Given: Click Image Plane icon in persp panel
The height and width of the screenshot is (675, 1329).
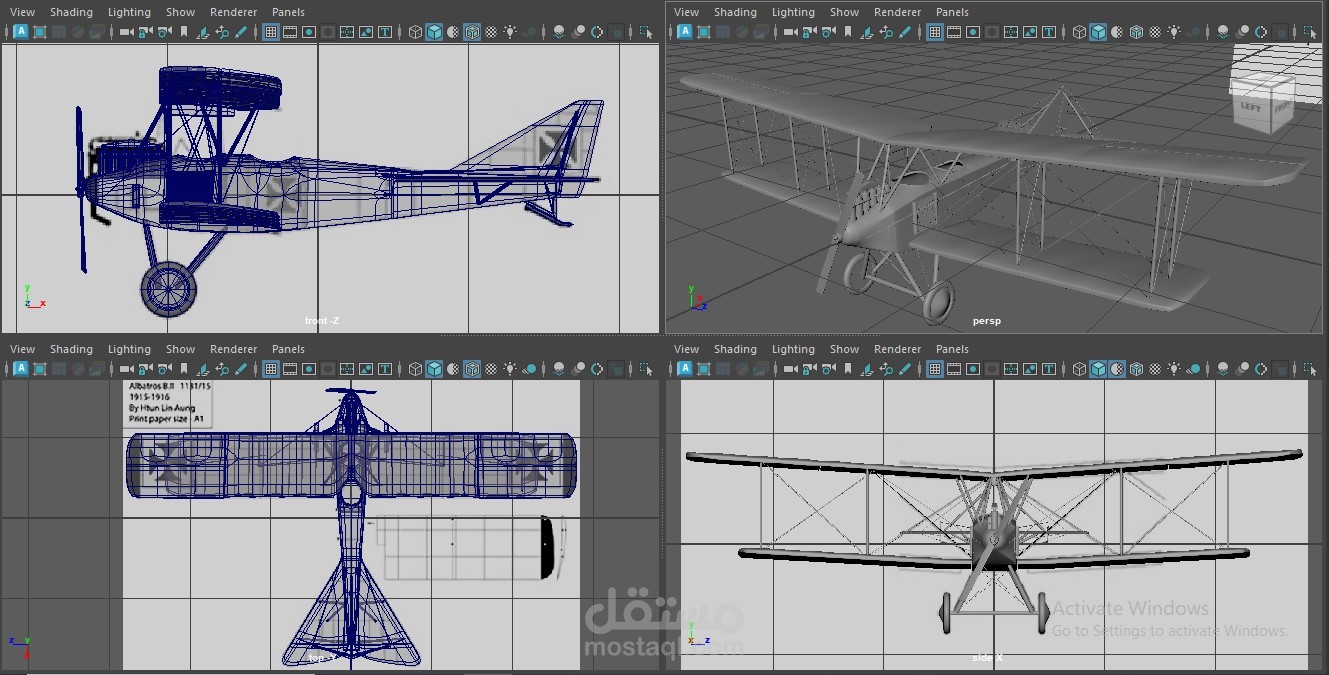Looking at the screenshot, I should pos(866,32).
